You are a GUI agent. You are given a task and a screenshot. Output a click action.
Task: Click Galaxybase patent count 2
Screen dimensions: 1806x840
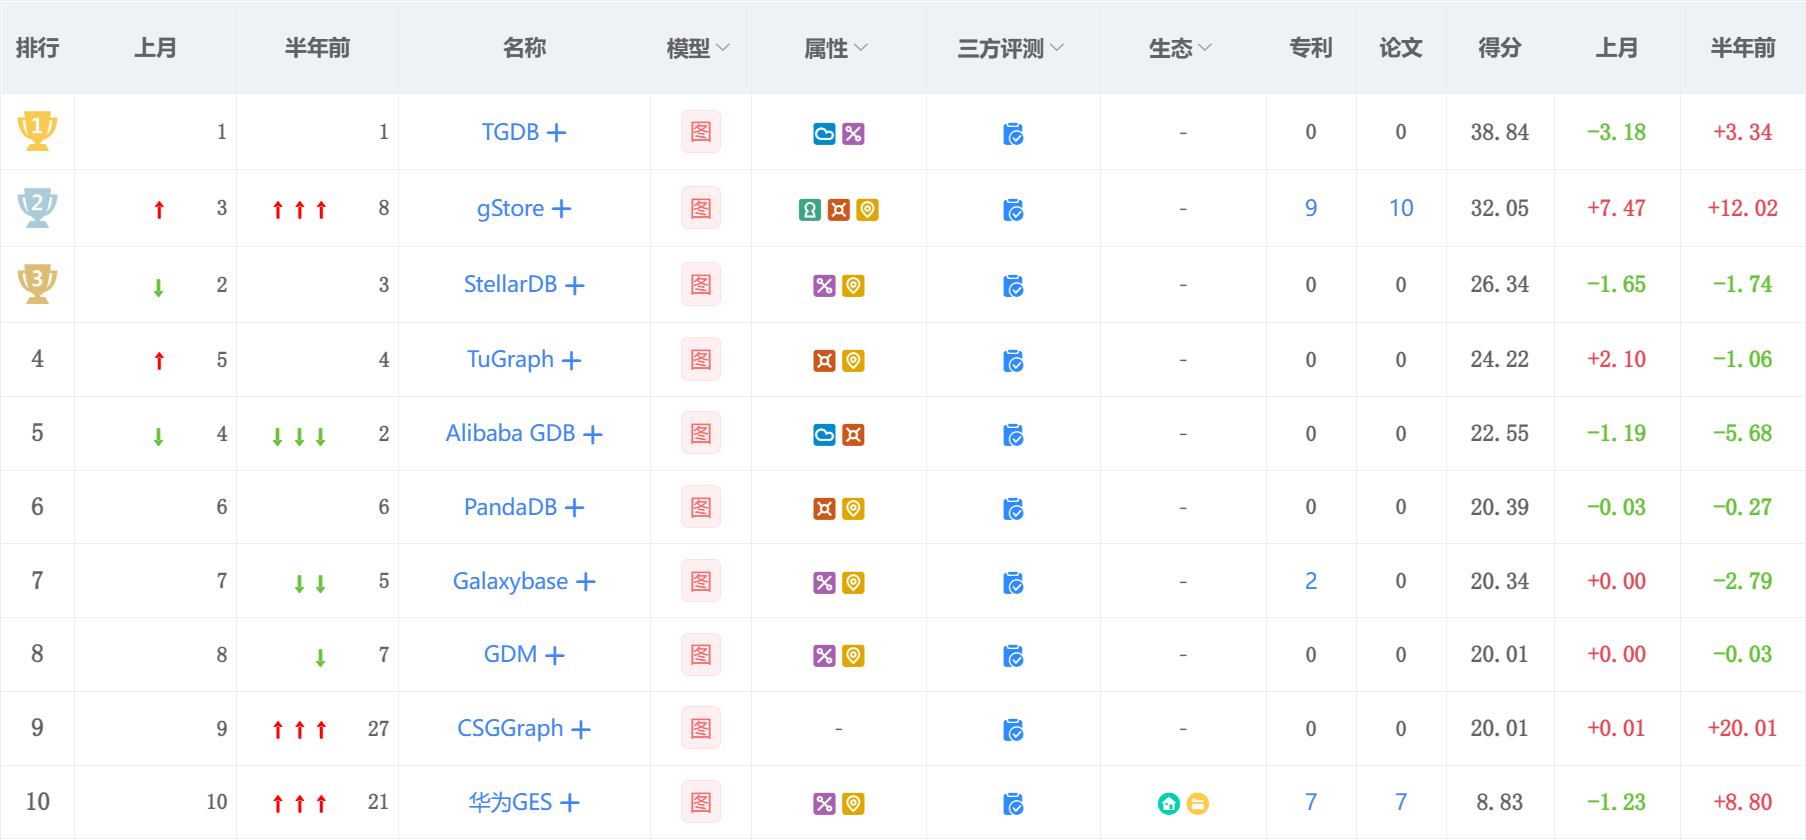pos(1311,581)
